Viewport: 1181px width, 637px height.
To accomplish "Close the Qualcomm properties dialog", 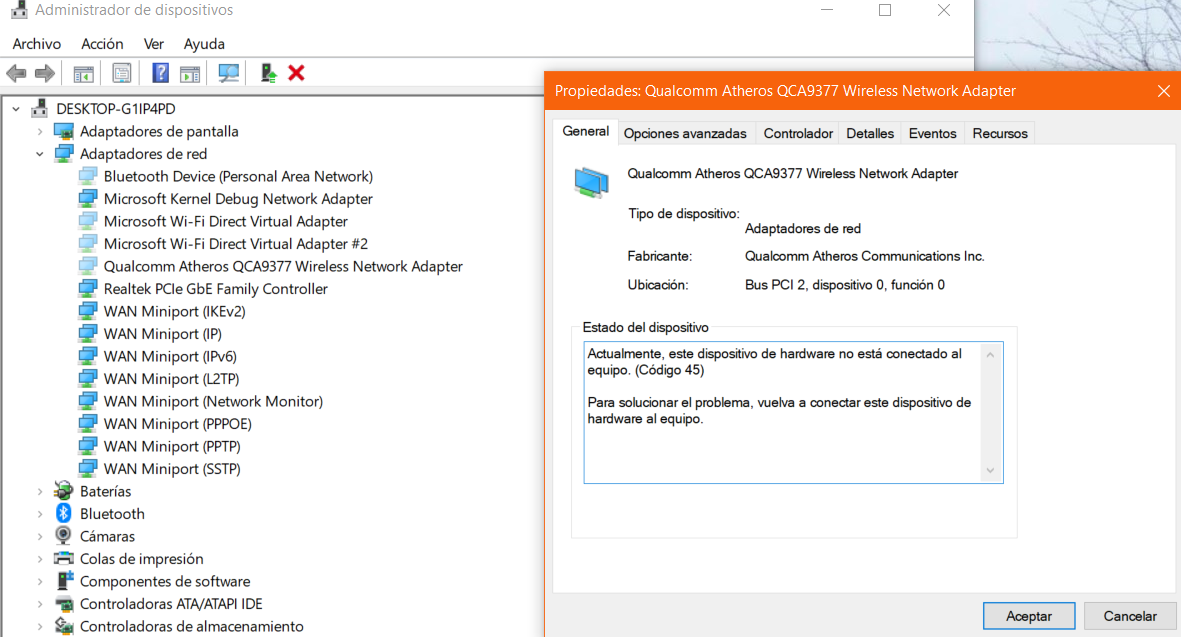I will click(1164, 91).
